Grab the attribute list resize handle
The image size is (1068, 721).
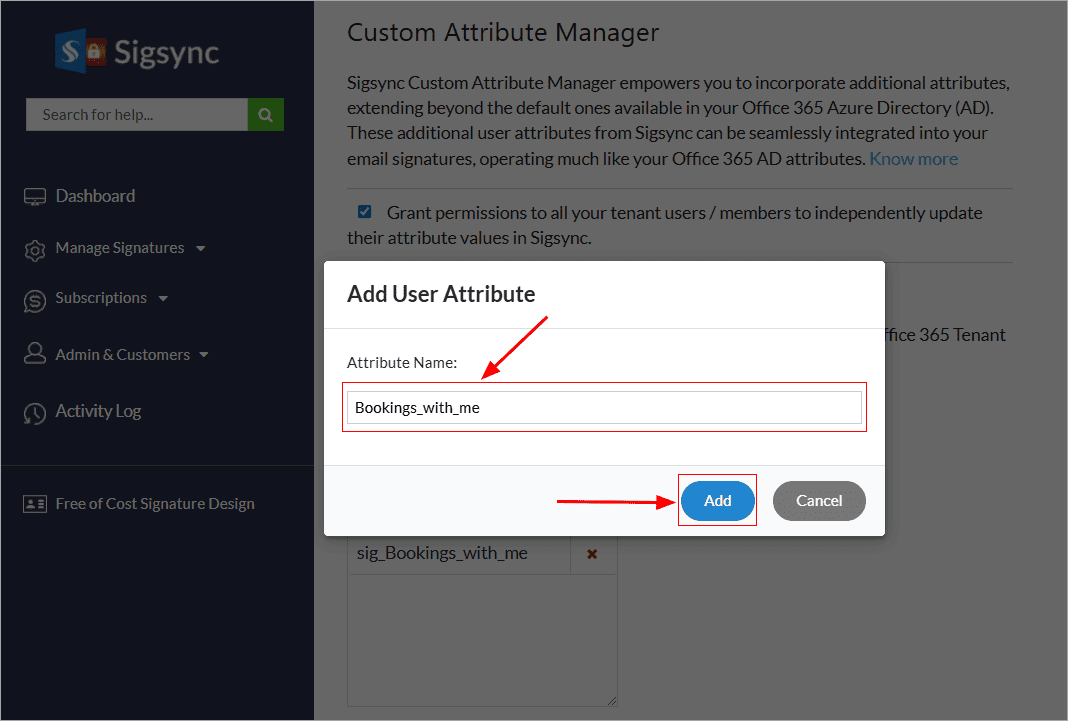(612, 701)
